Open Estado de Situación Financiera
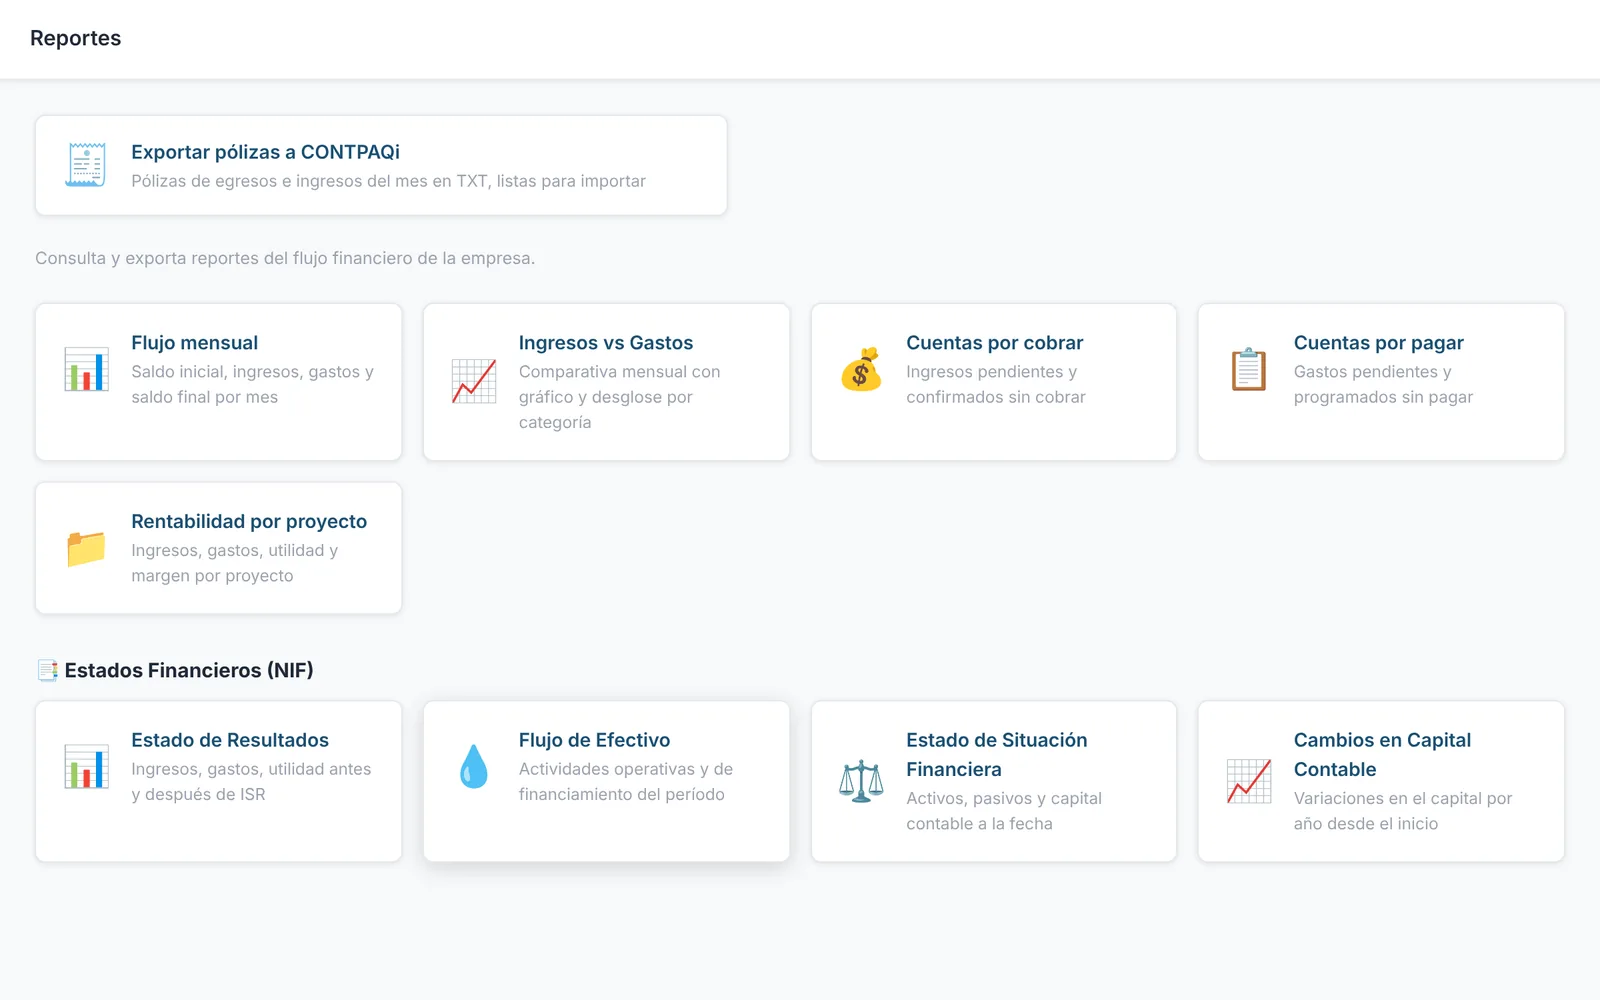The image size is (1600, 1000). (x=994, y=781)
